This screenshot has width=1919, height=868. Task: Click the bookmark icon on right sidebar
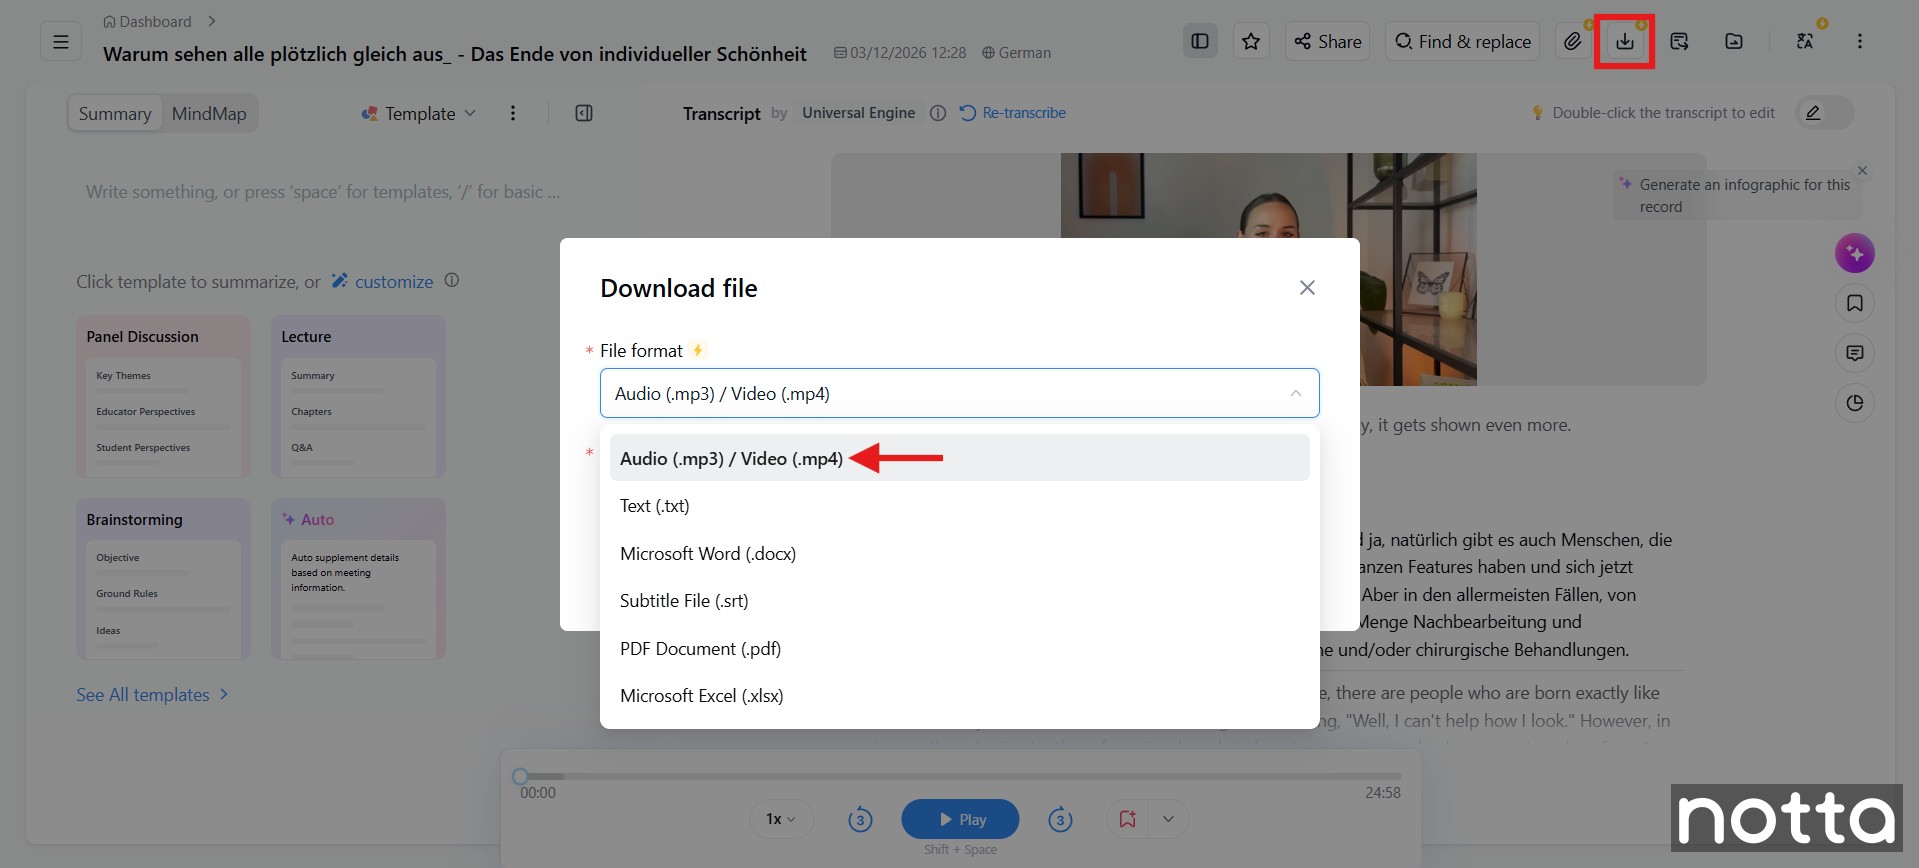click(x=1854, y=303)
